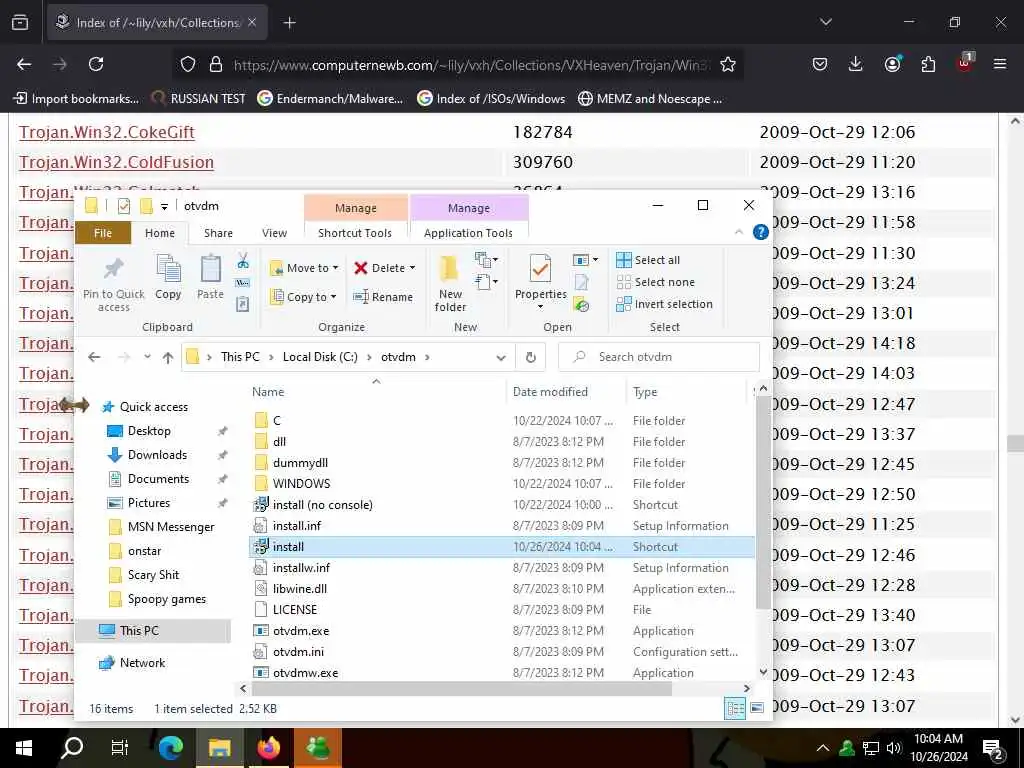Open Firefox Downloads panel arrow icon
The image size is (1024, 768).
pos(856,64)
